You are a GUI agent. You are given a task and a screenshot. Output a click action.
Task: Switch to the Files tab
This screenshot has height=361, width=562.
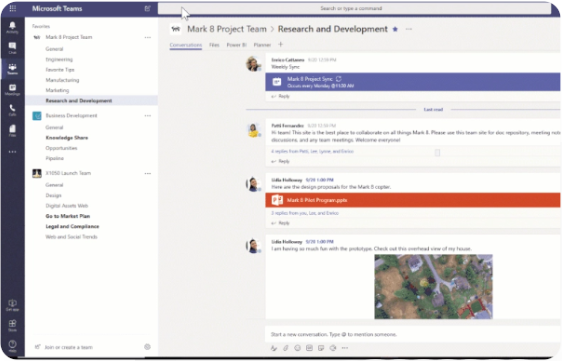point(214,45)
